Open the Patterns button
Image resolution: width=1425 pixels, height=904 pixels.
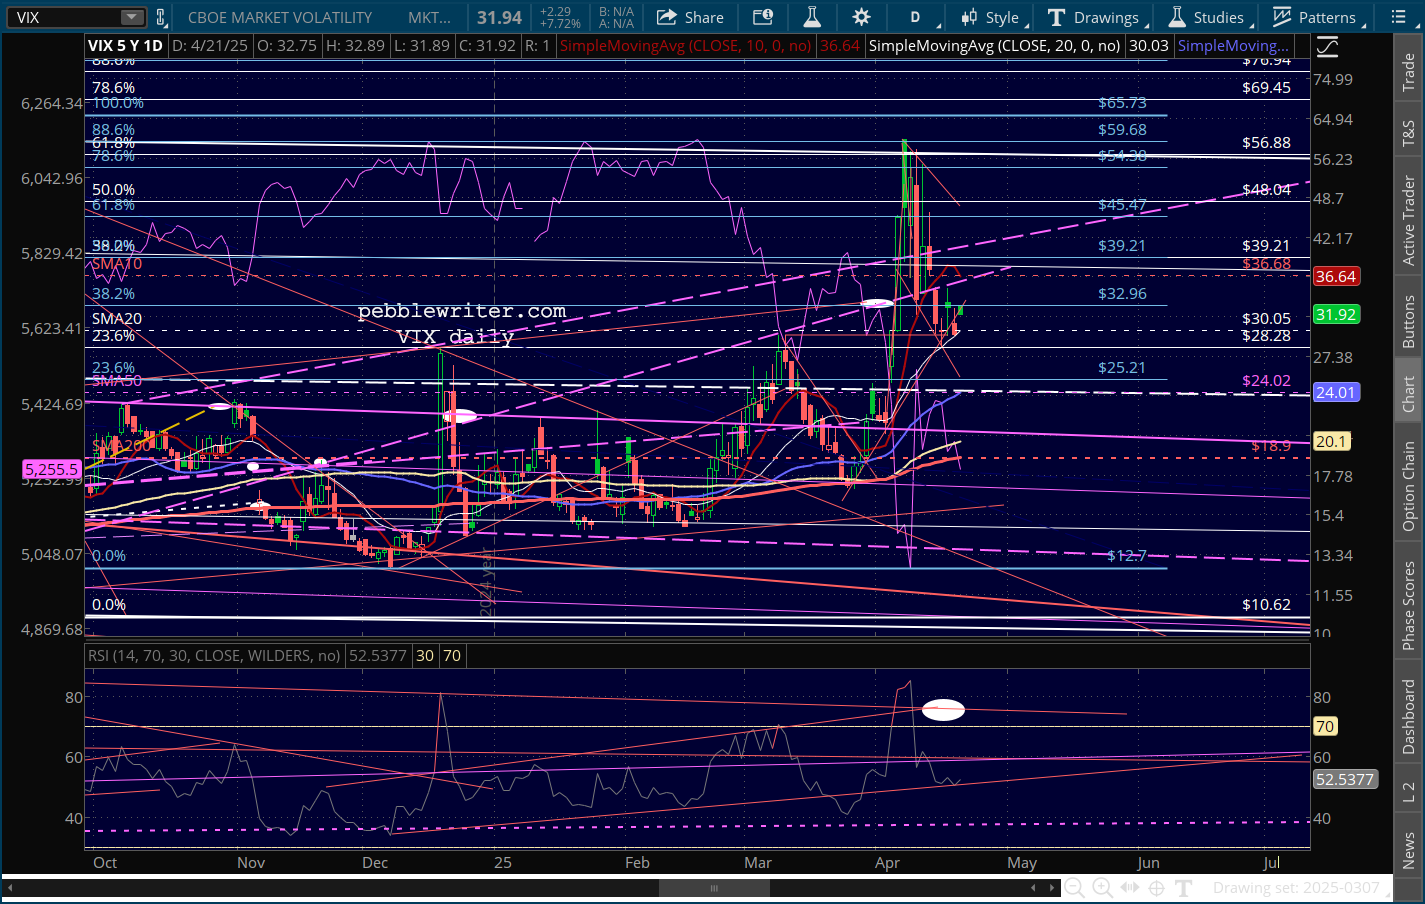click(x=1314, y=17)
